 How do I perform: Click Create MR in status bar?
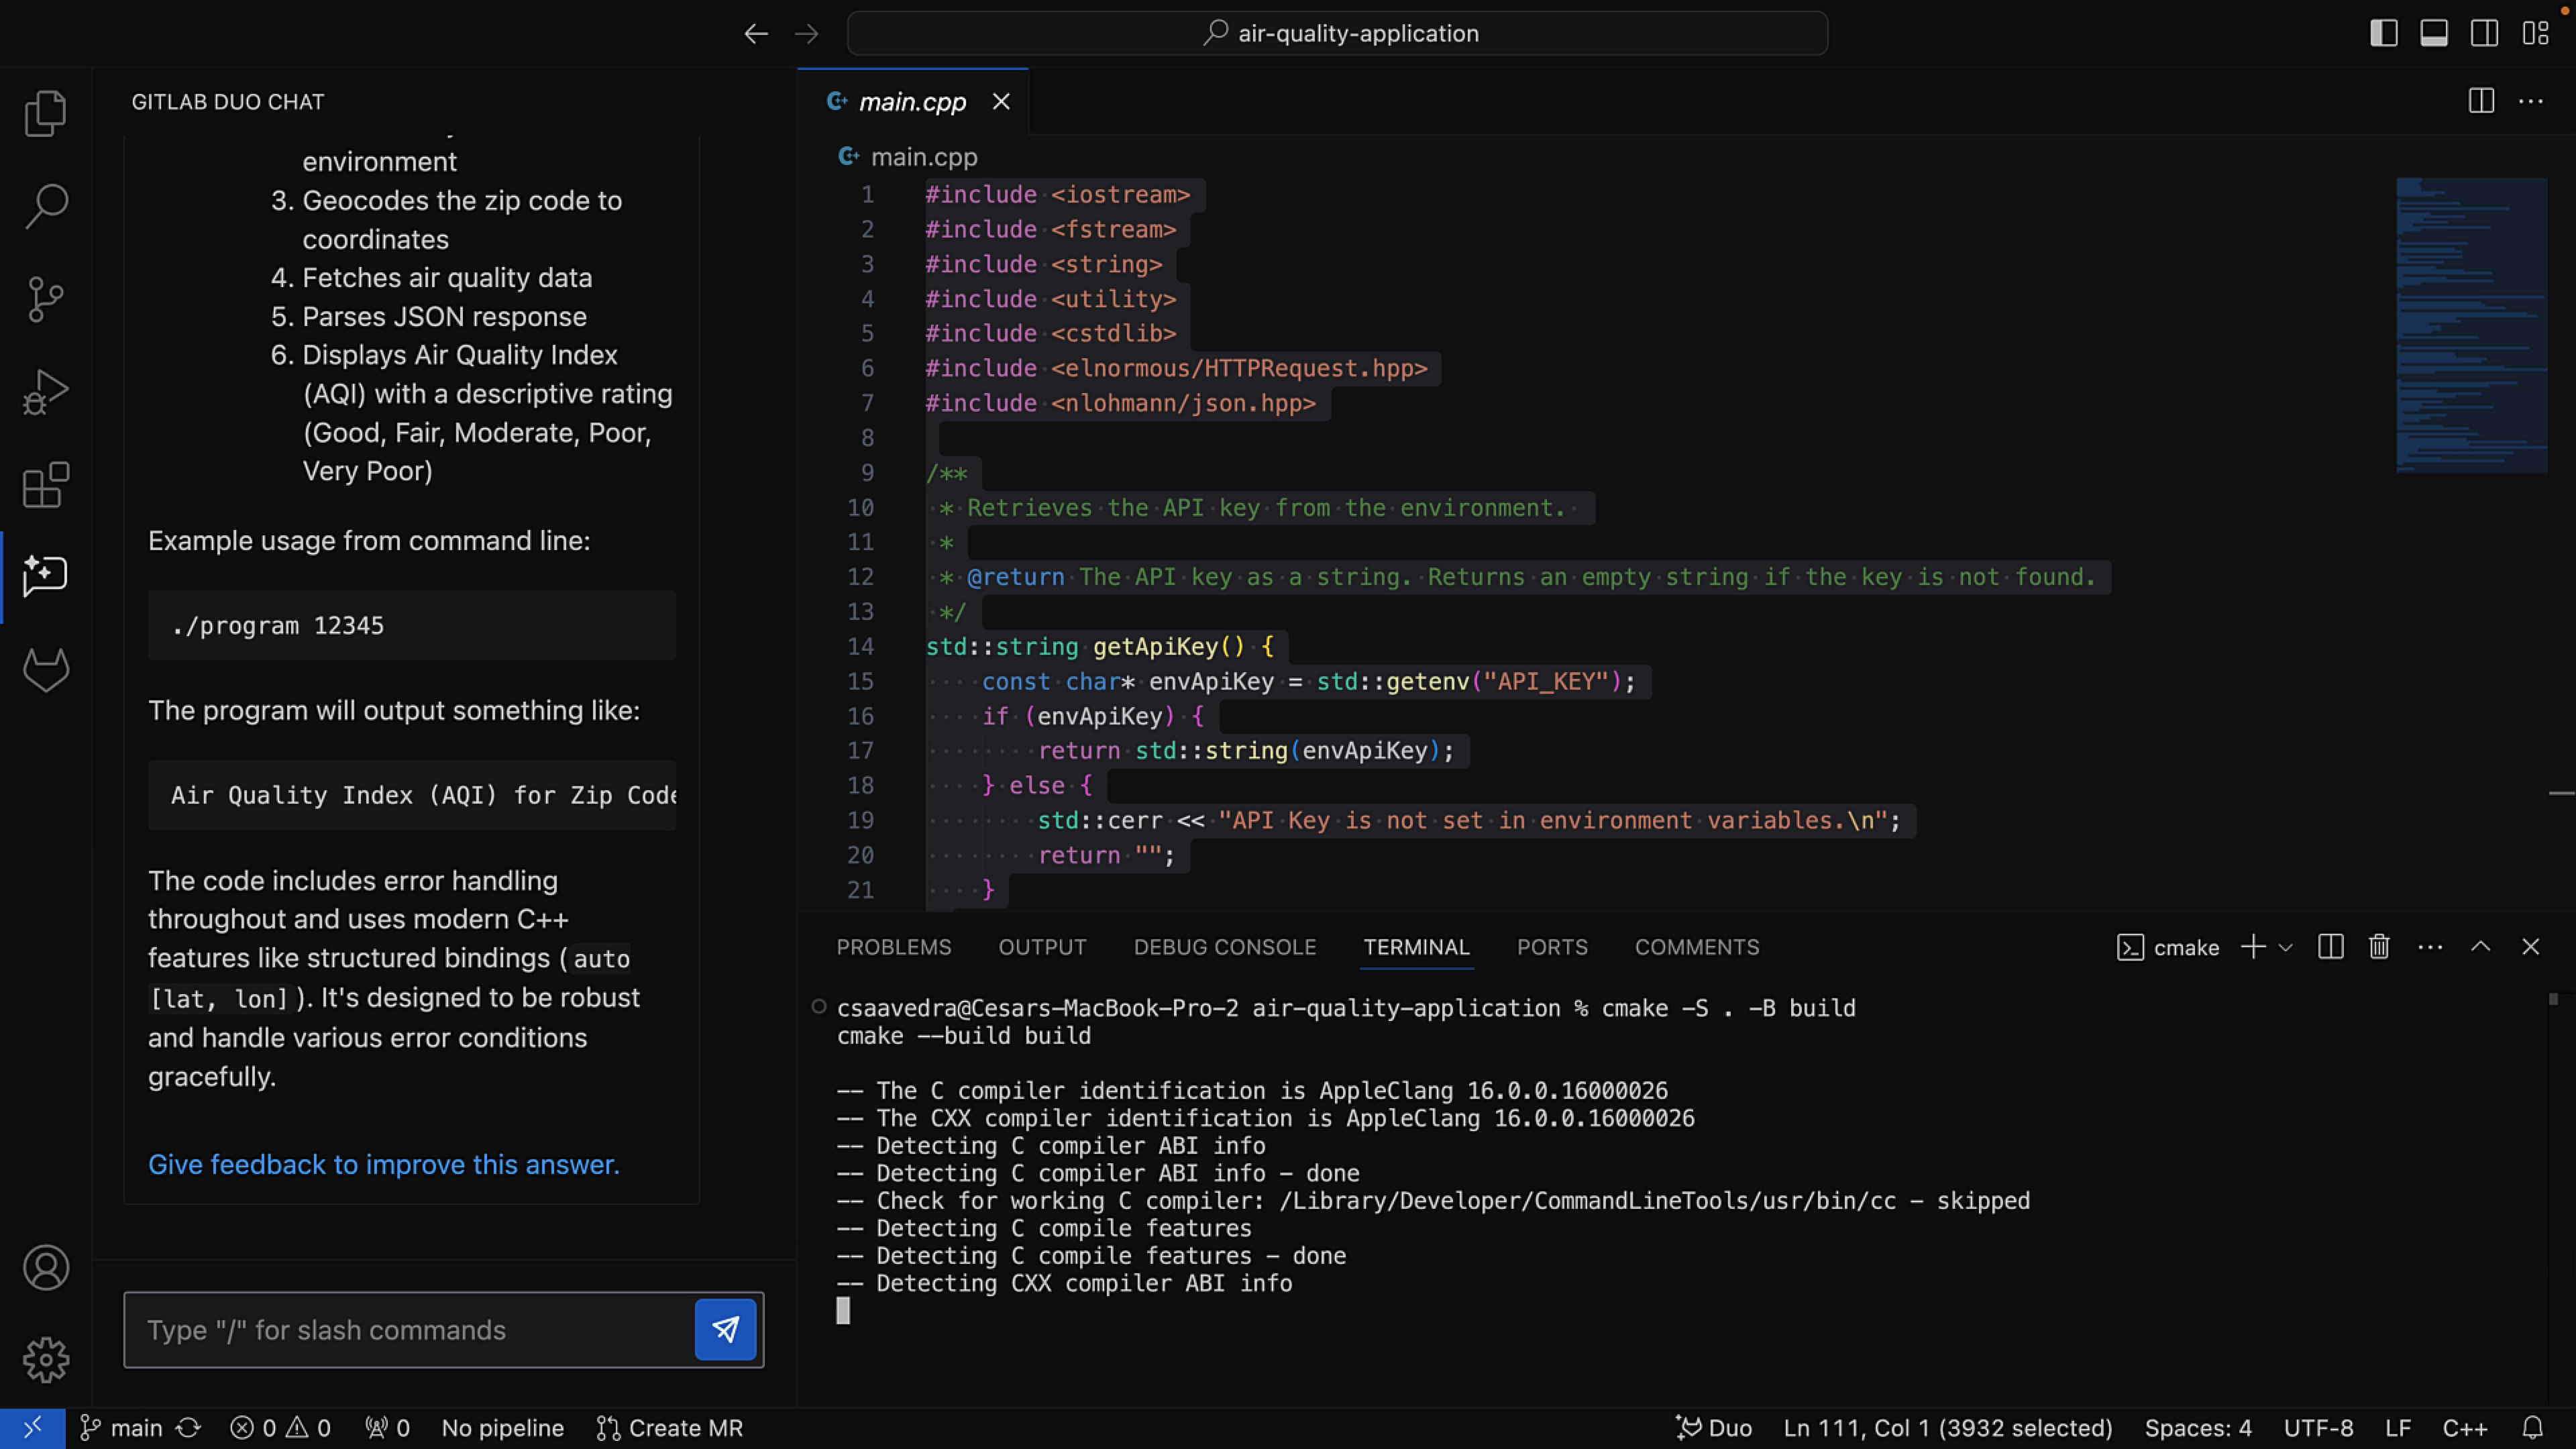[x=670, y=1428]
